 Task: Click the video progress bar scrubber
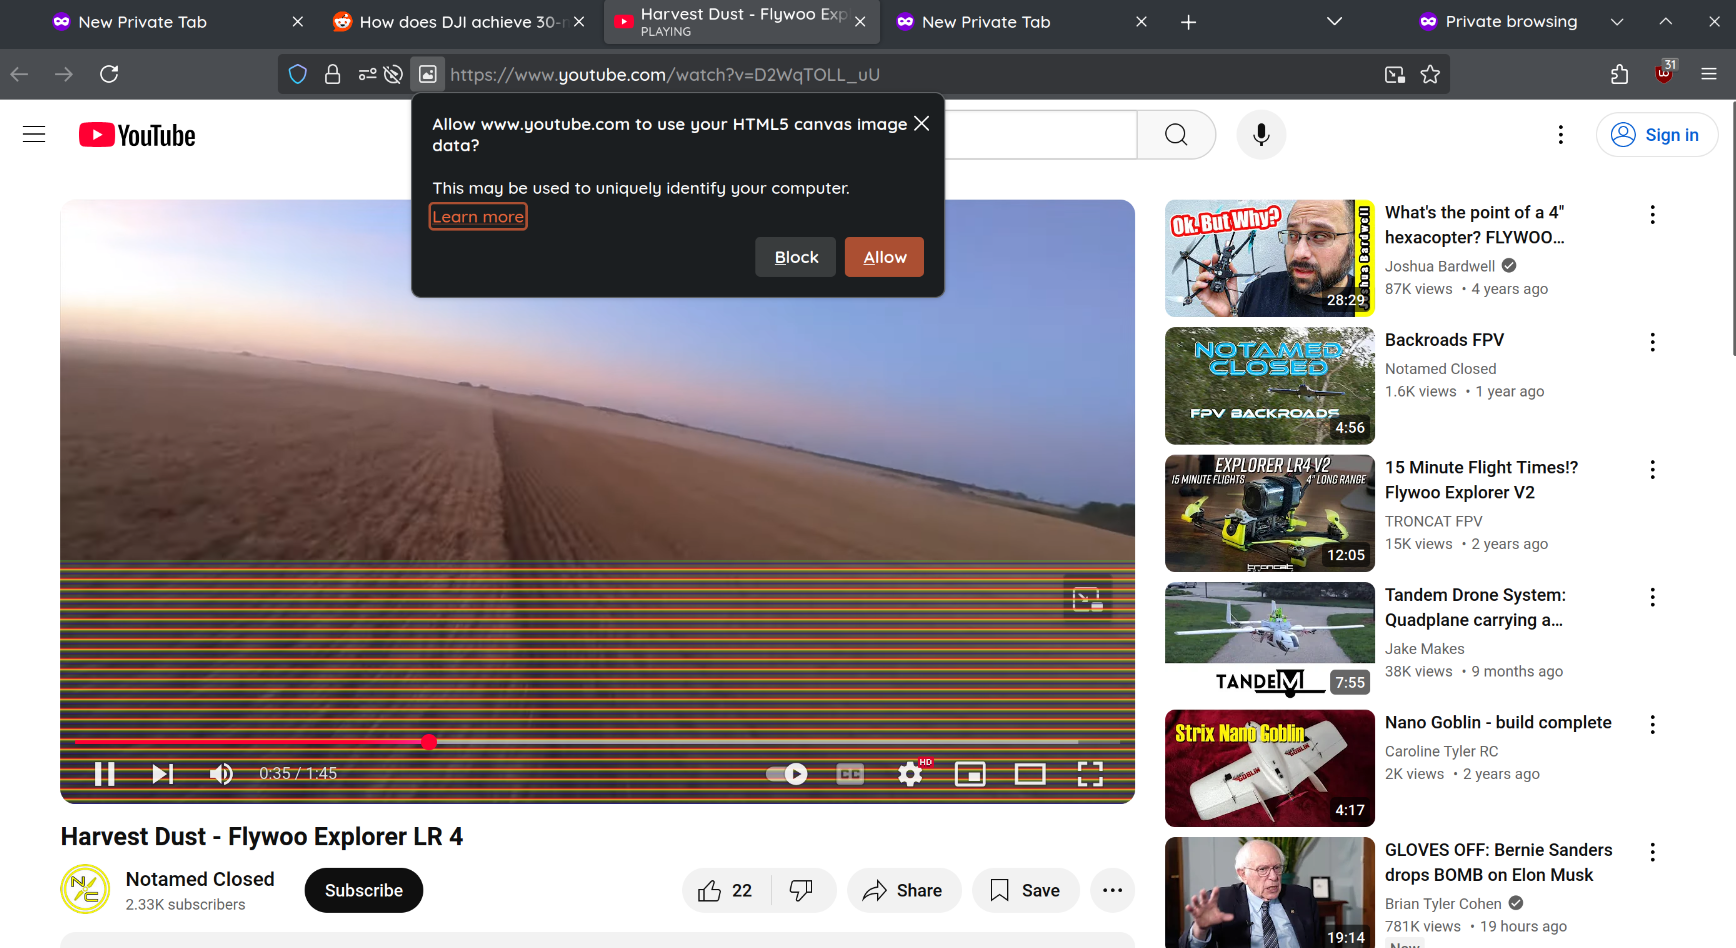pyautogui.click(x=429, y=742)
